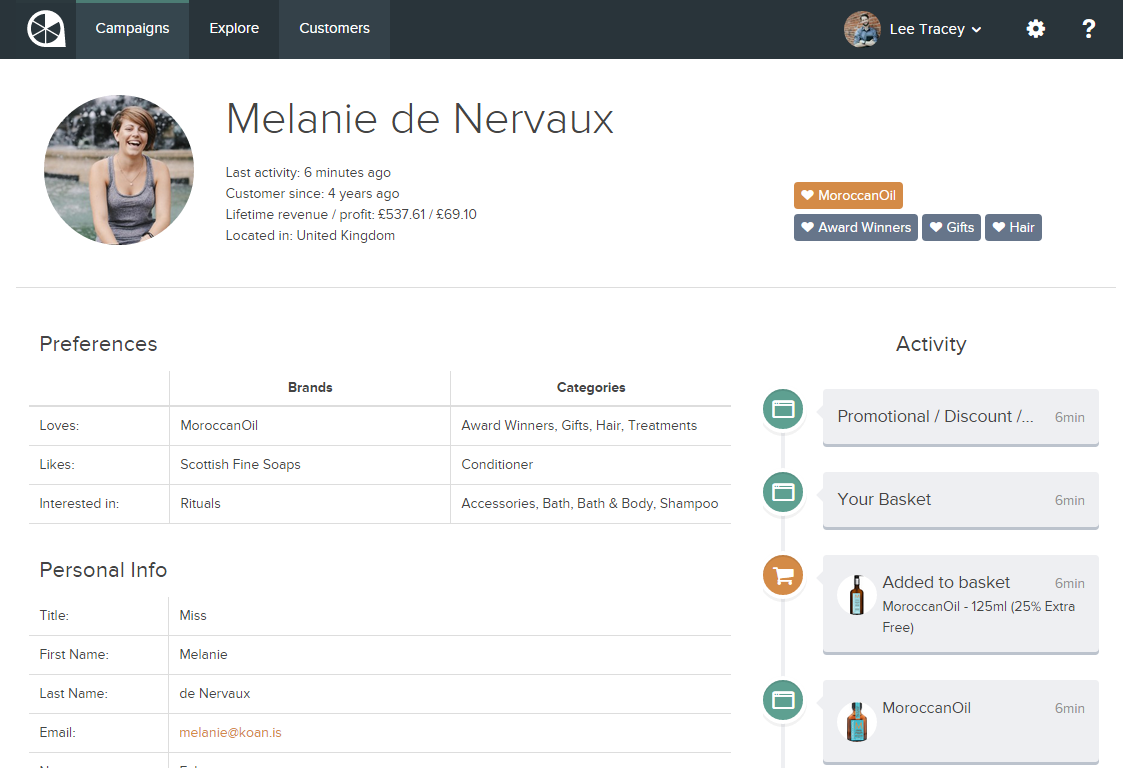
Task: Select the Hair tag
Action: (1013, 228)
